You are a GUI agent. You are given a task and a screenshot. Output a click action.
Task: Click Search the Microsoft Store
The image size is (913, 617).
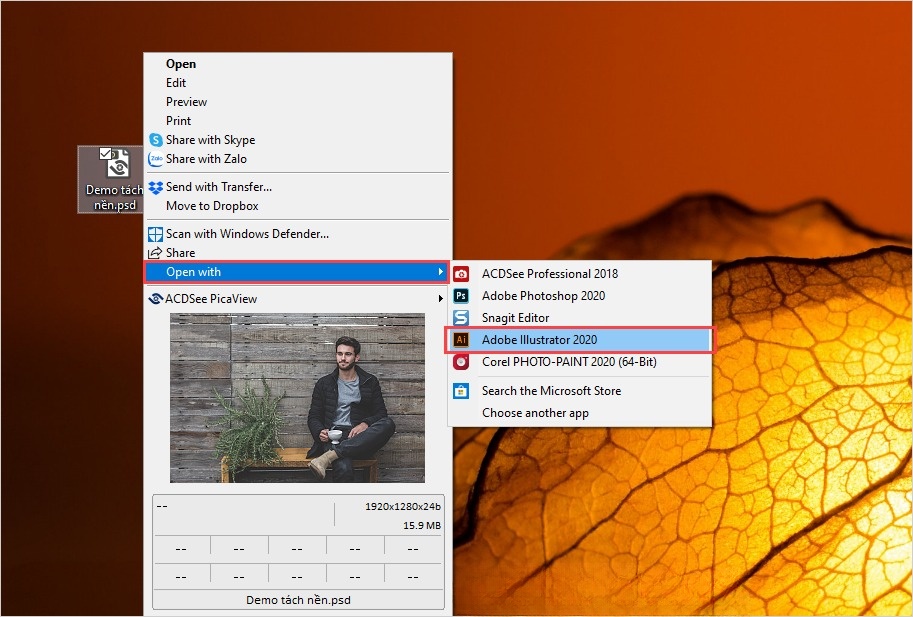[551, 391]
